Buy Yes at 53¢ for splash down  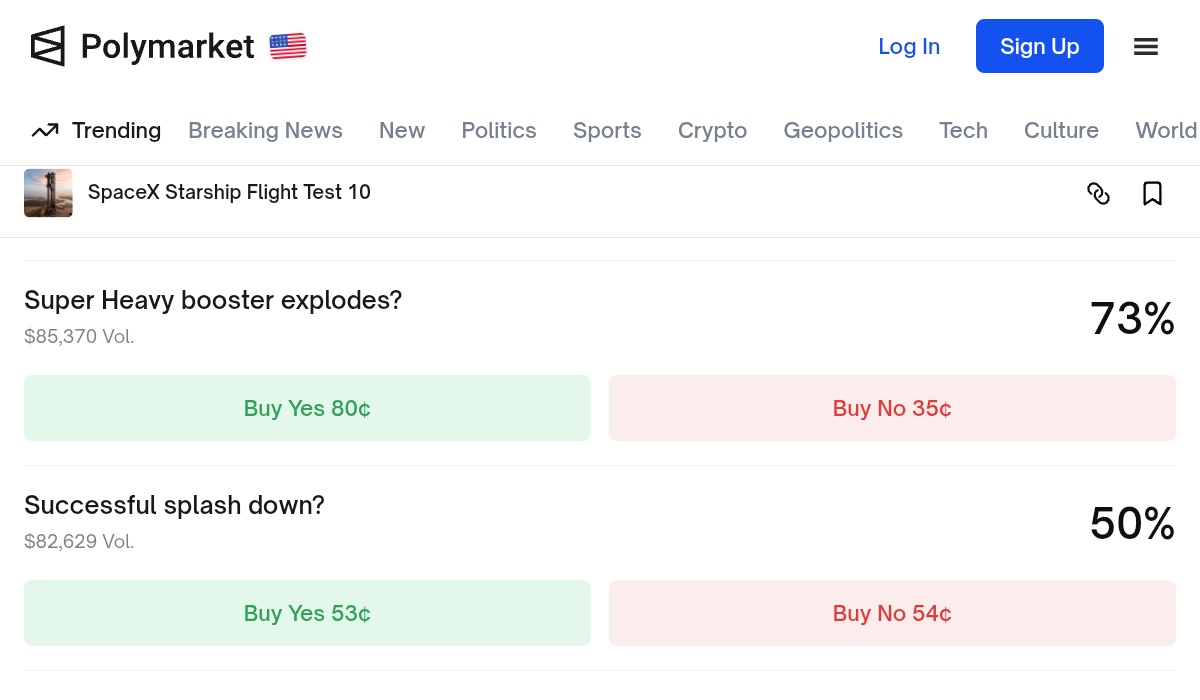click(307, 613)
